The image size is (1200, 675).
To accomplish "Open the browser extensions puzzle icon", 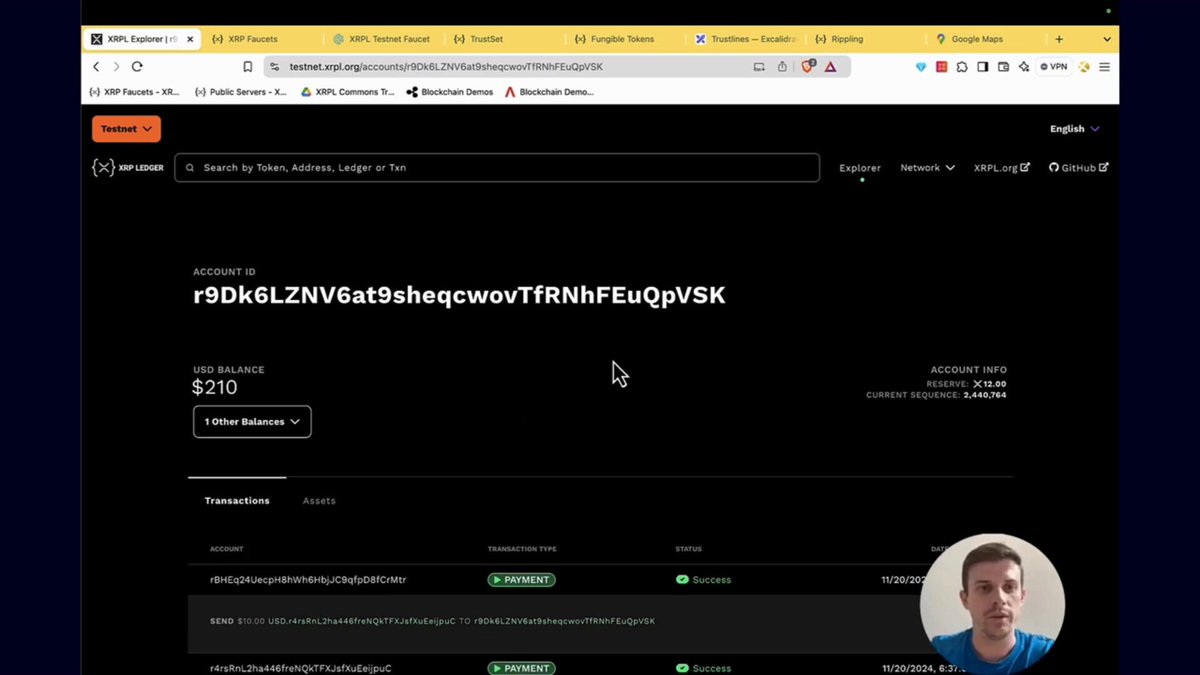I will click(962, 67).
